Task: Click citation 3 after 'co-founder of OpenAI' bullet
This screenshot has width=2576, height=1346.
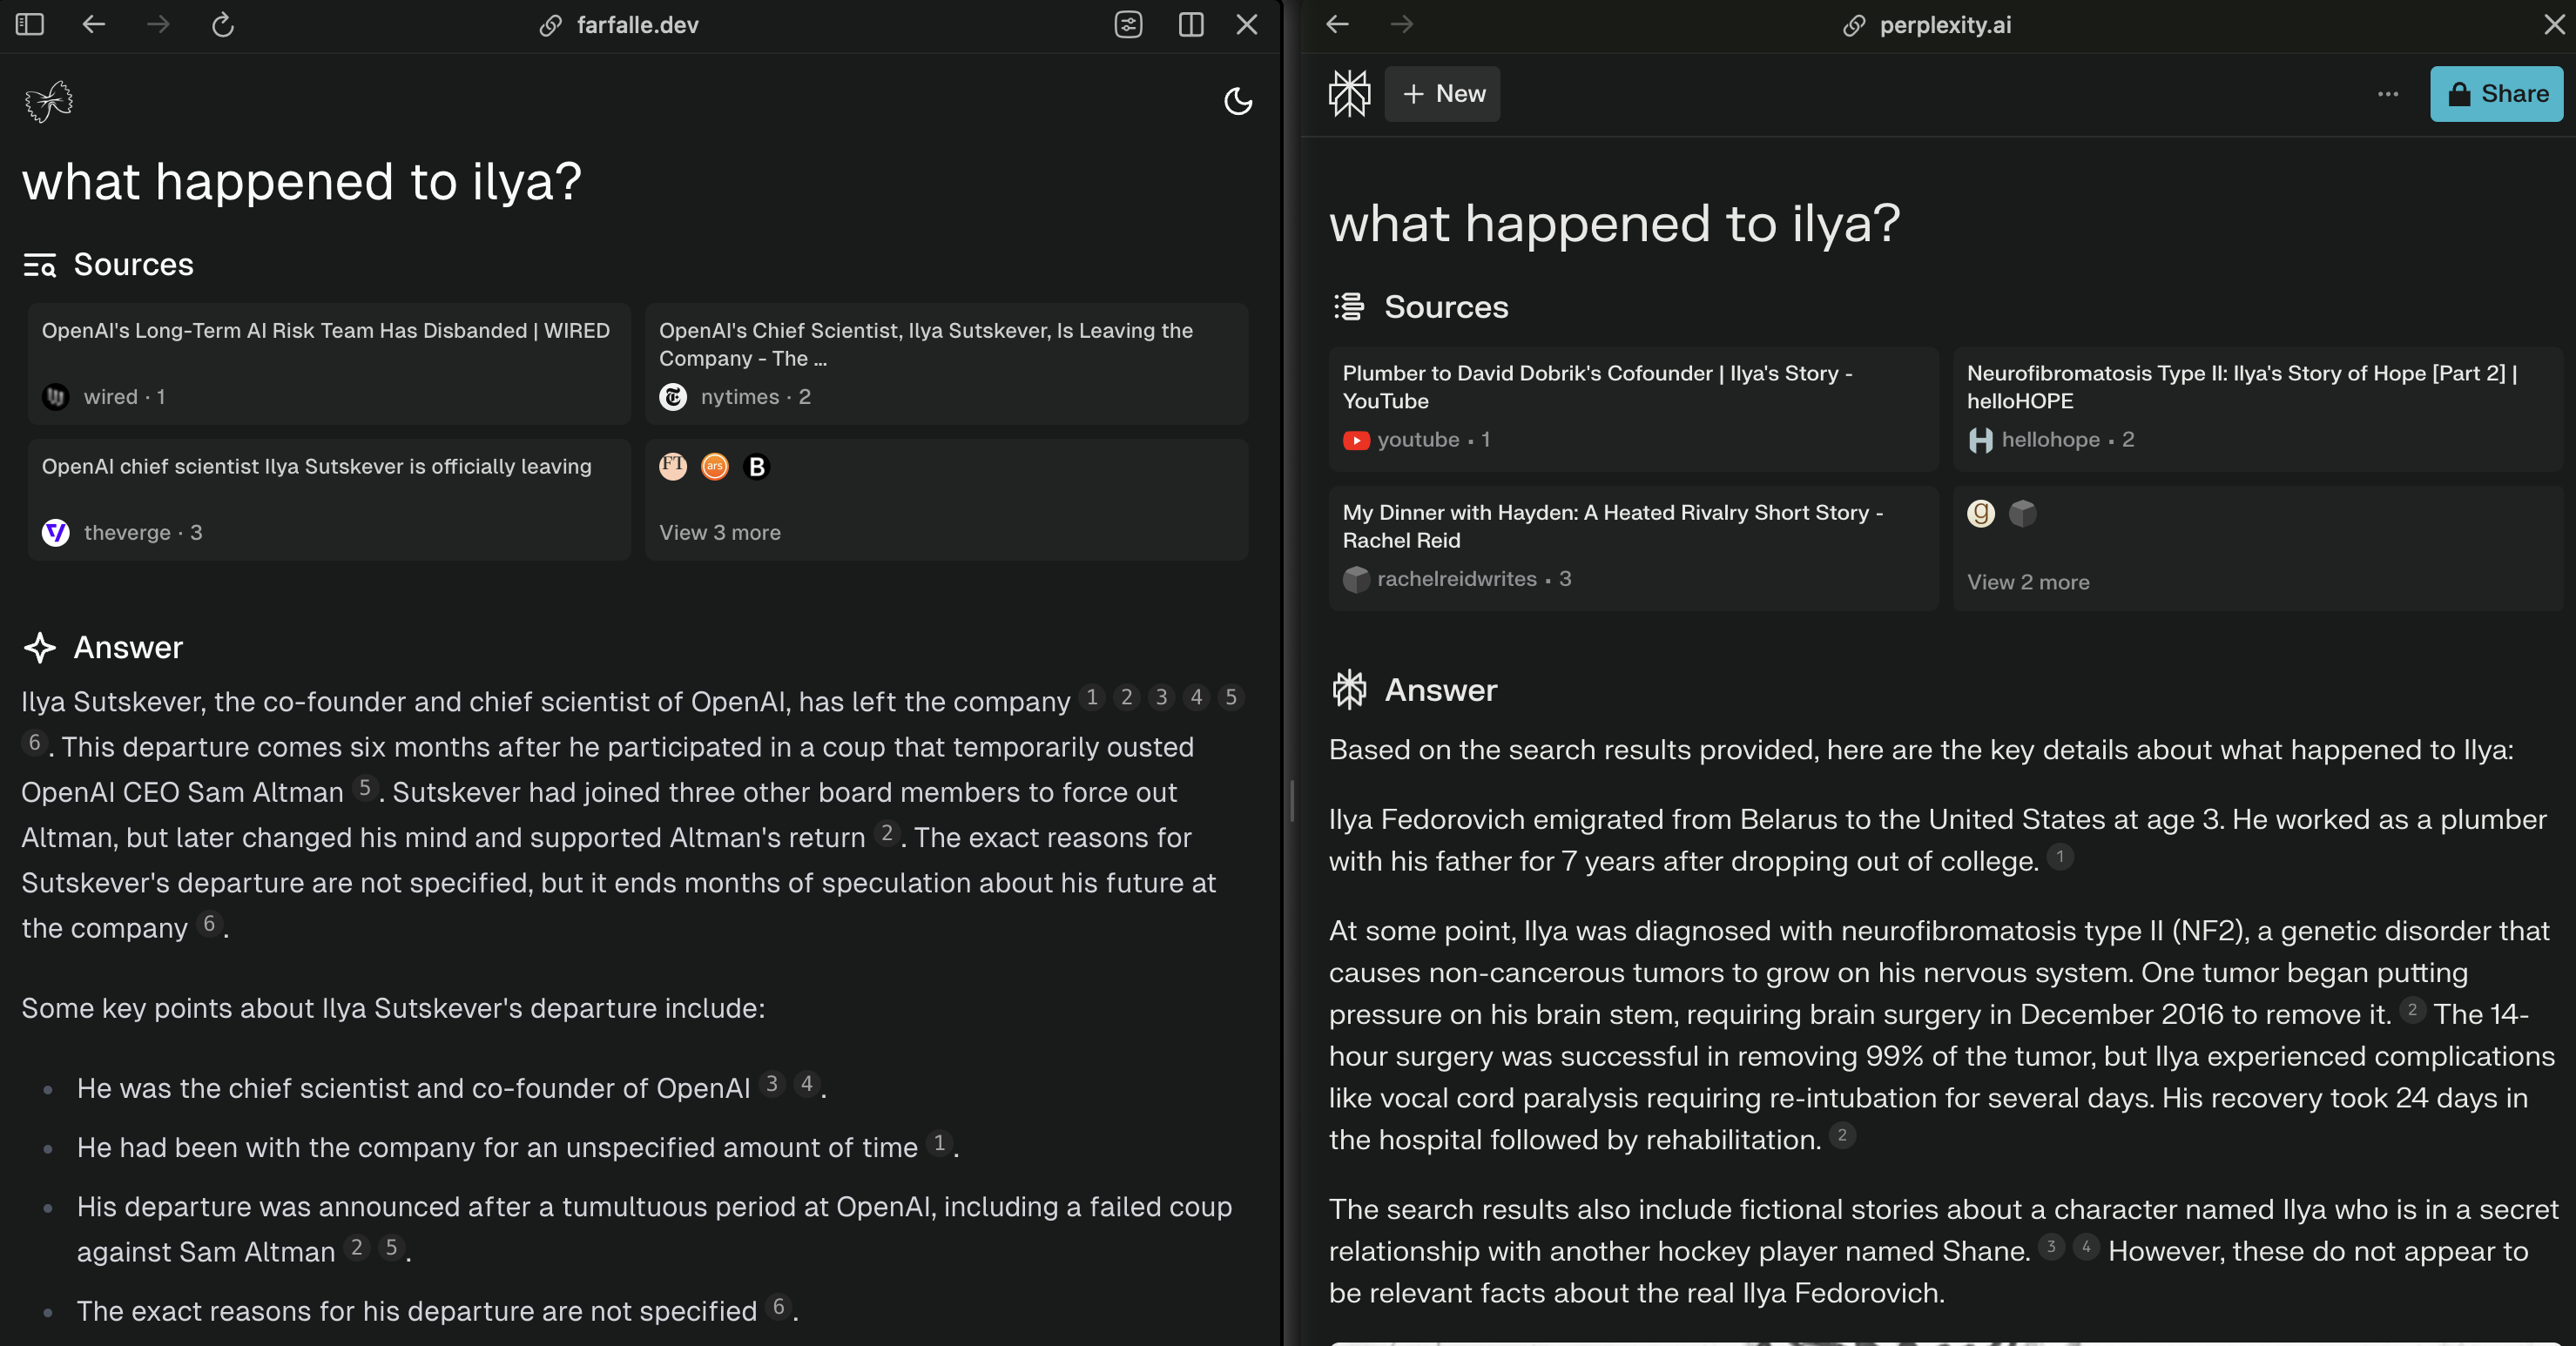Action: [x=772, y=1083]
